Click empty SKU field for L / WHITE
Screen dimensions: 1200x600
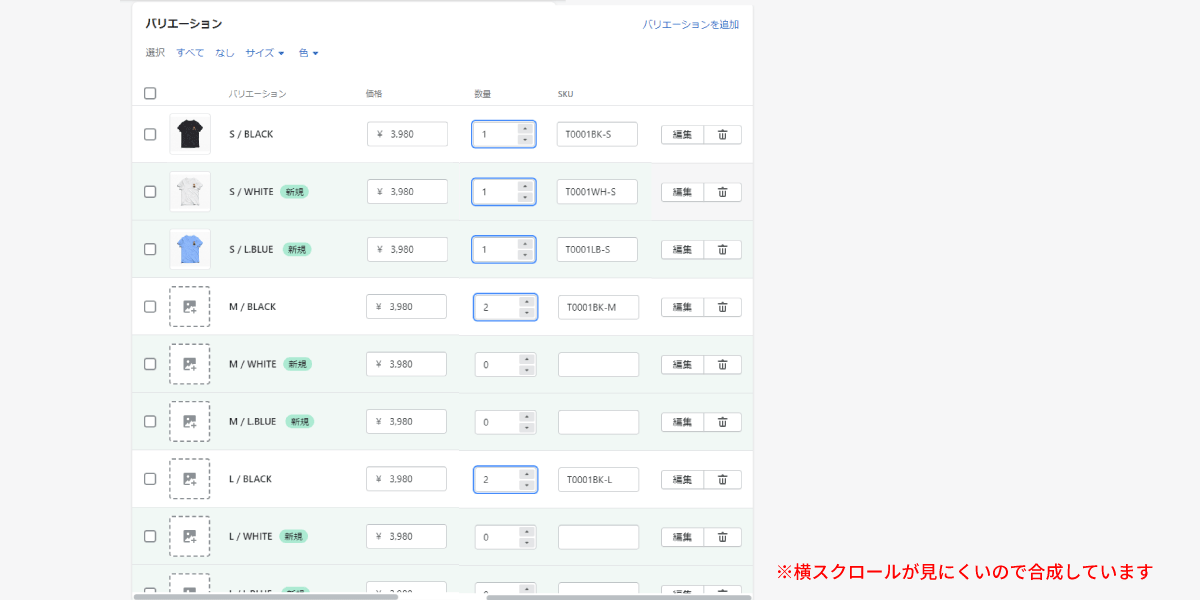pyautogui.click(x=598, y=537)
